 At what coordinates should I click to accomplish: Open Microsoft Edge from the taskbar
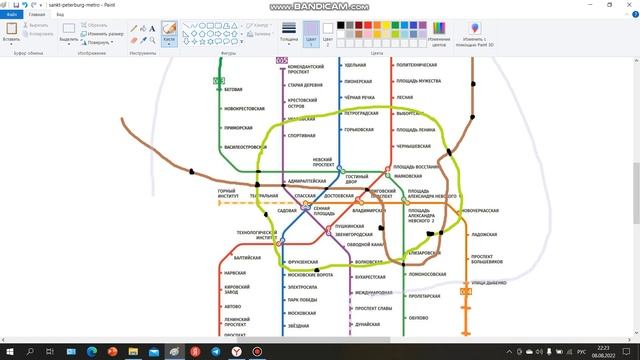click(x=92, y=351)
